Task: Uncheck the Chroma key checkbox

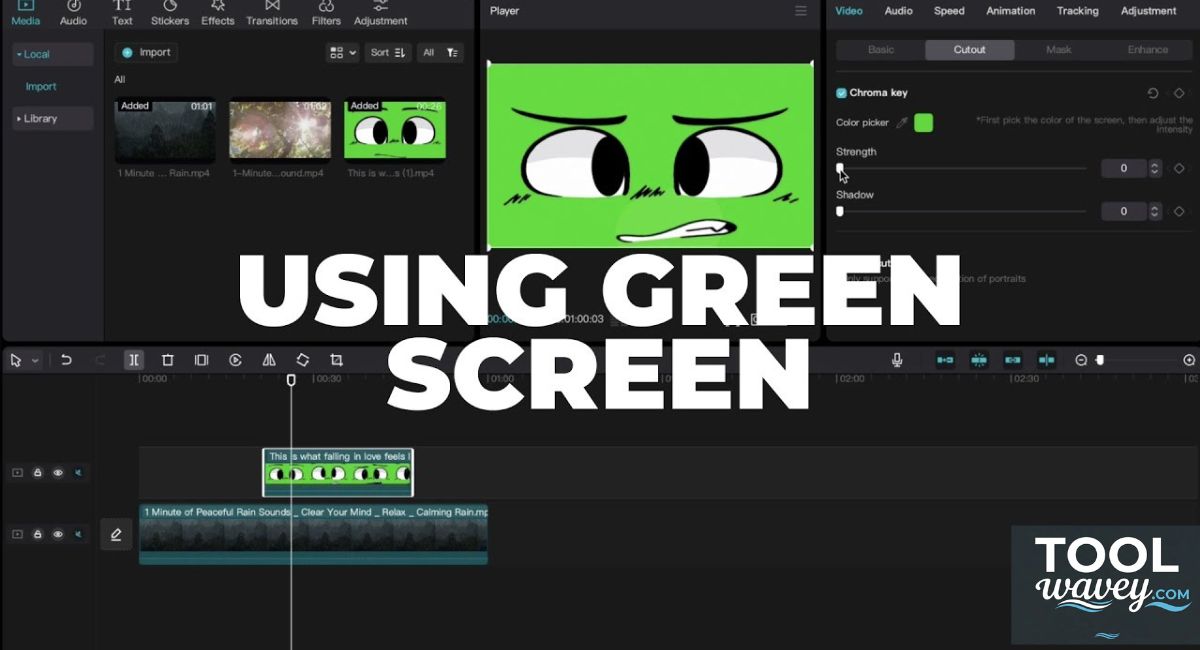Action: (x=841, y=93)
